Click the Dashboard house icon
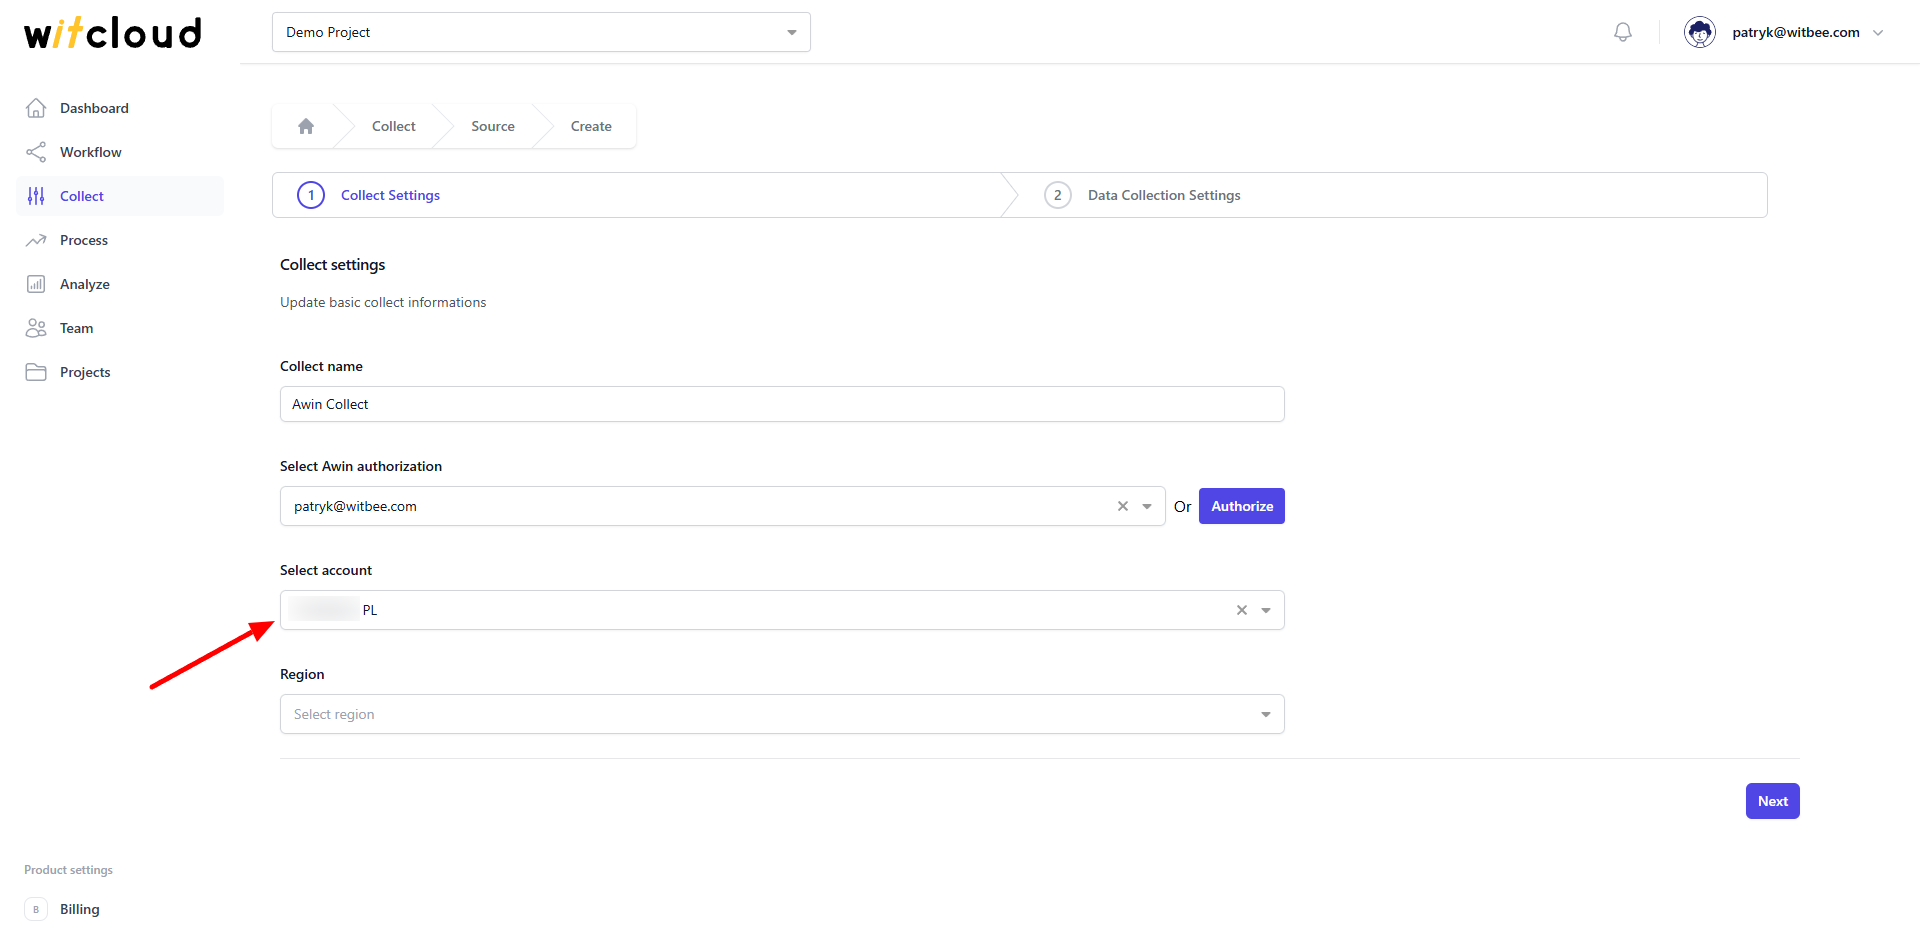Image resolution: width=1920 pixels, height=945 pixels. (36, 108)
